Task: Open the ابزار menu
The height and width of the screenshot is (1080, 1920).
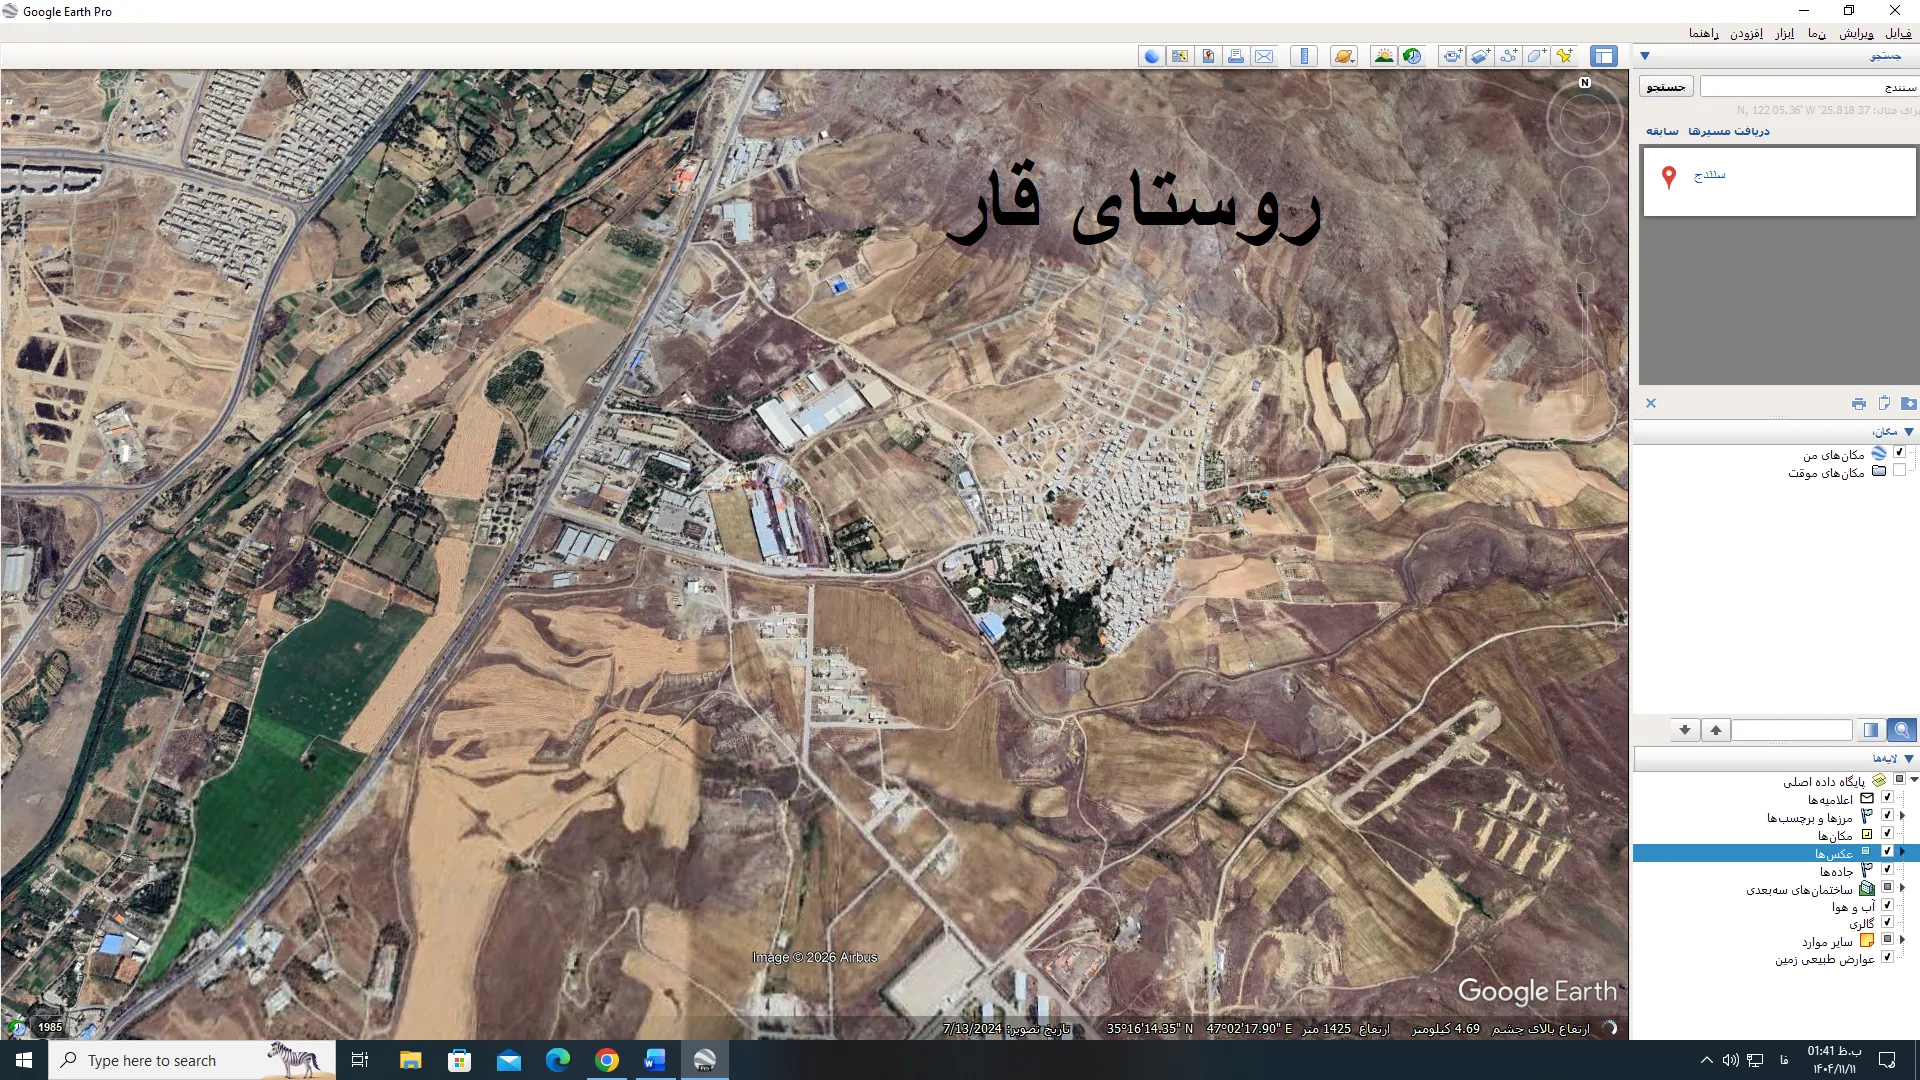Action: click(x=1784, y=33)
